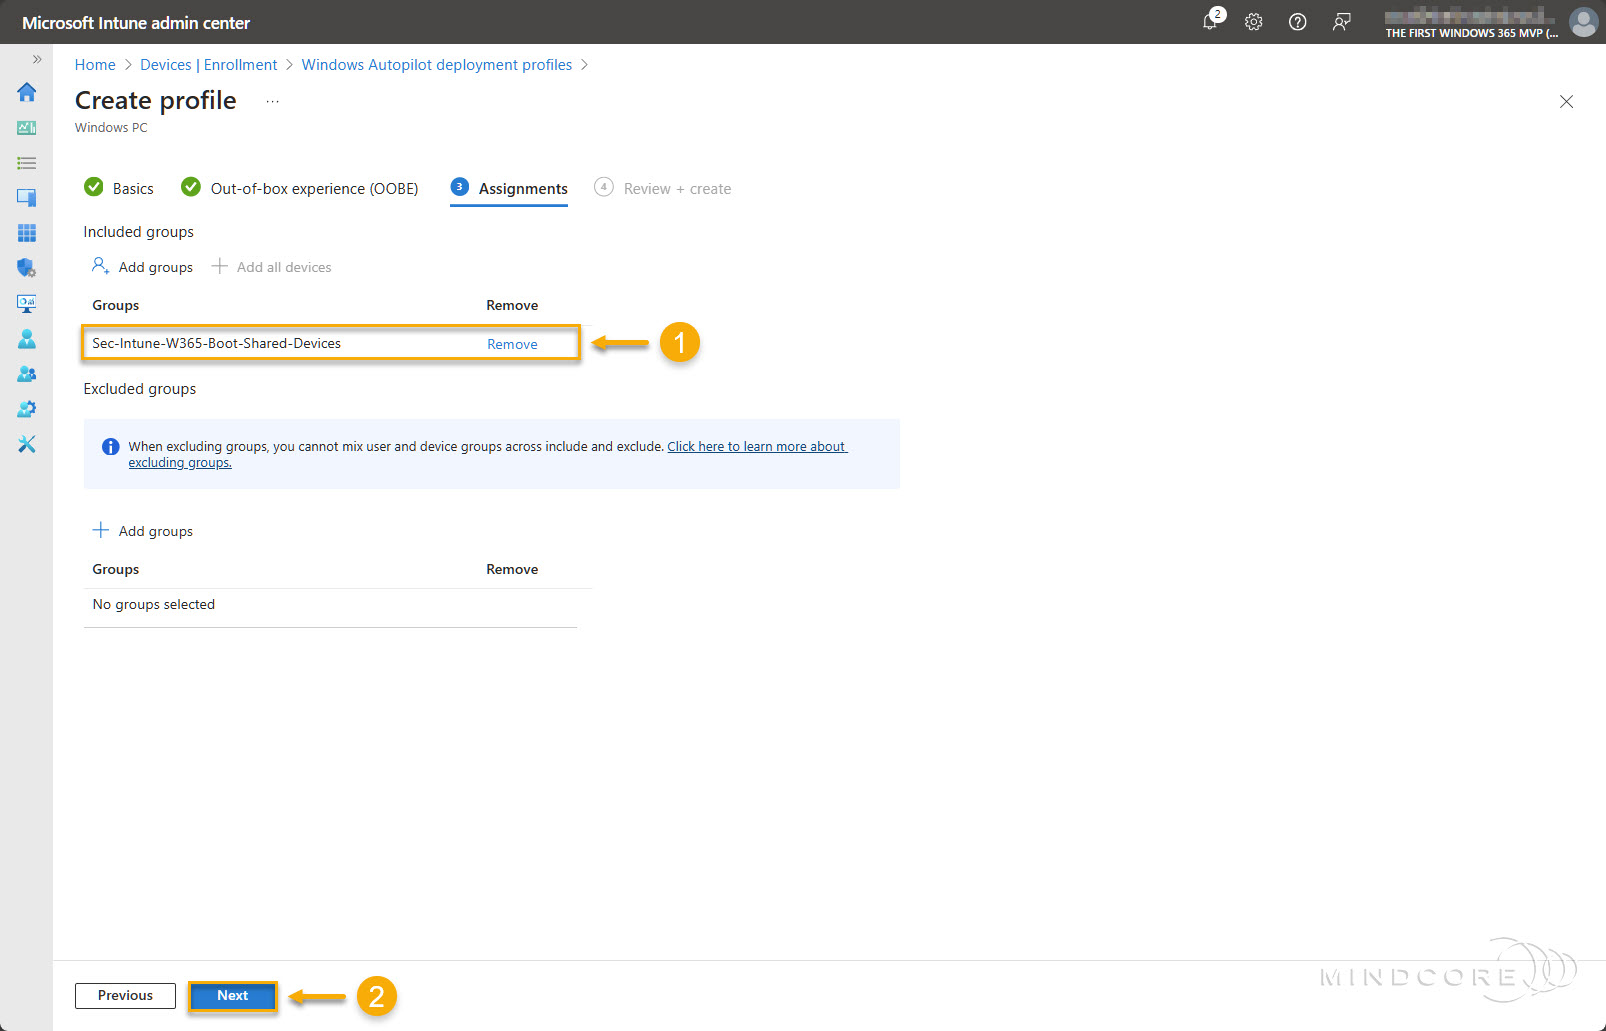This screenshot has width=1606, height=1031.
Task: Open the Help question mark icon
Action: [1298, 22]
